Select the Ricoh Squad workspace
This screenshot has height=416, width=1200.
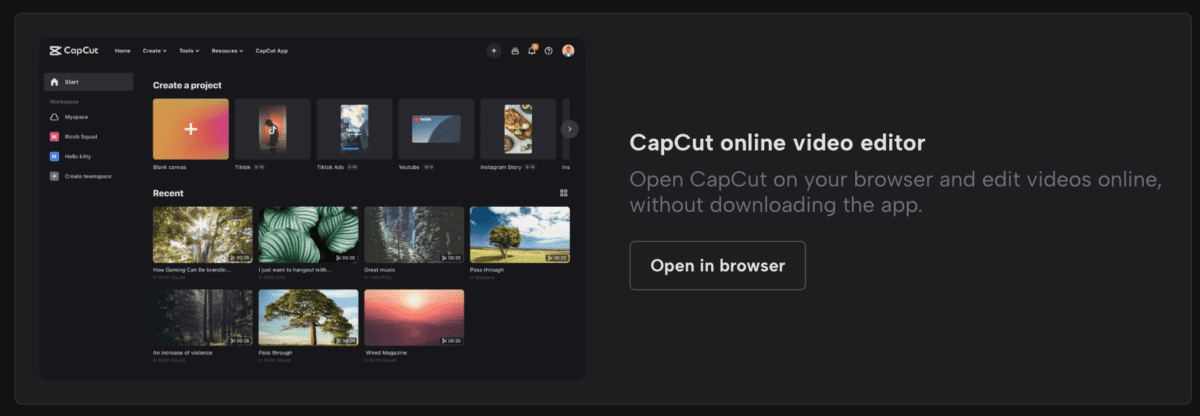[x=80, y=136]
